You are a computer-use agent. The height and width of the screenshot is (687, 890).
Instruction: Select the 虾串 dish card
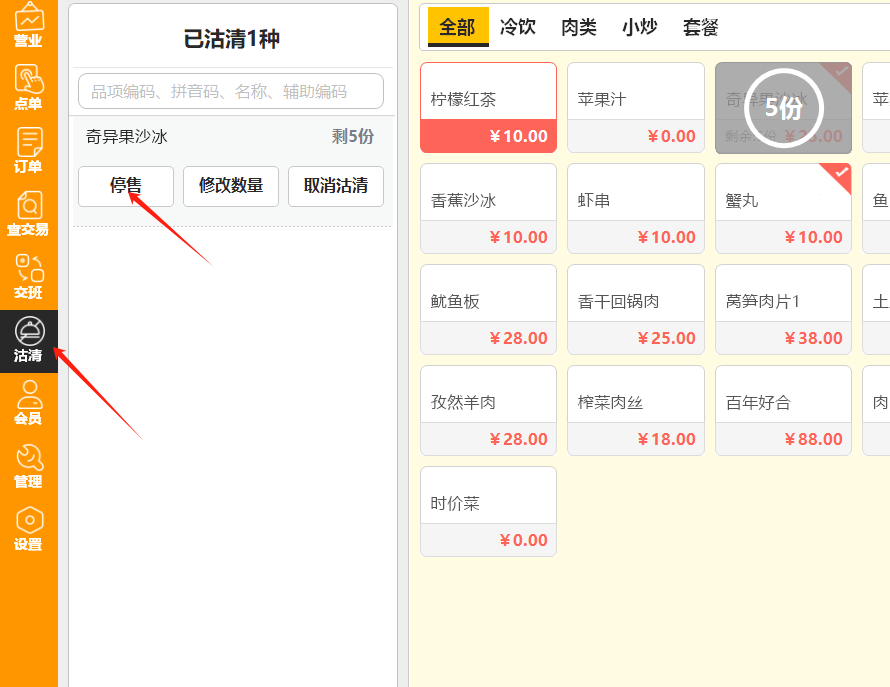636,208
